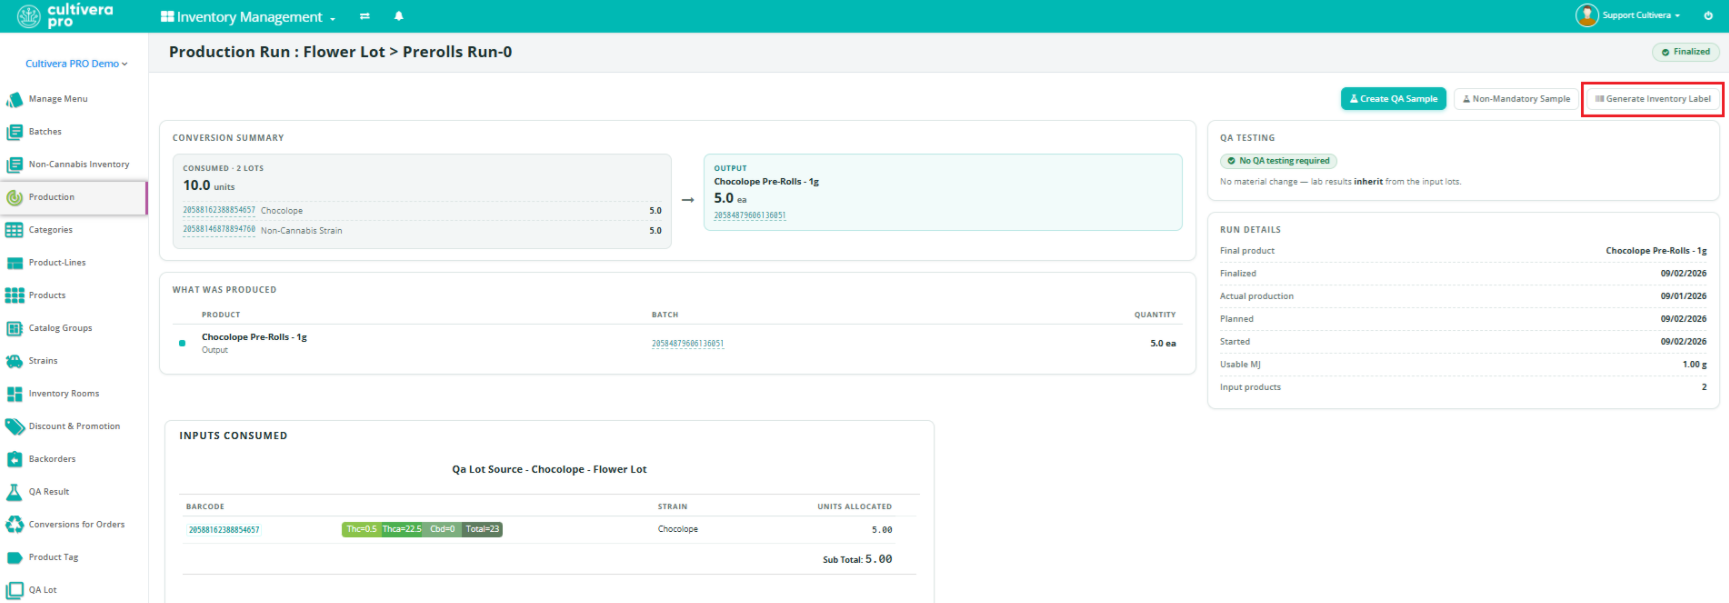
Task: Click the swap arrows icon in header
Action: (365, 16)
